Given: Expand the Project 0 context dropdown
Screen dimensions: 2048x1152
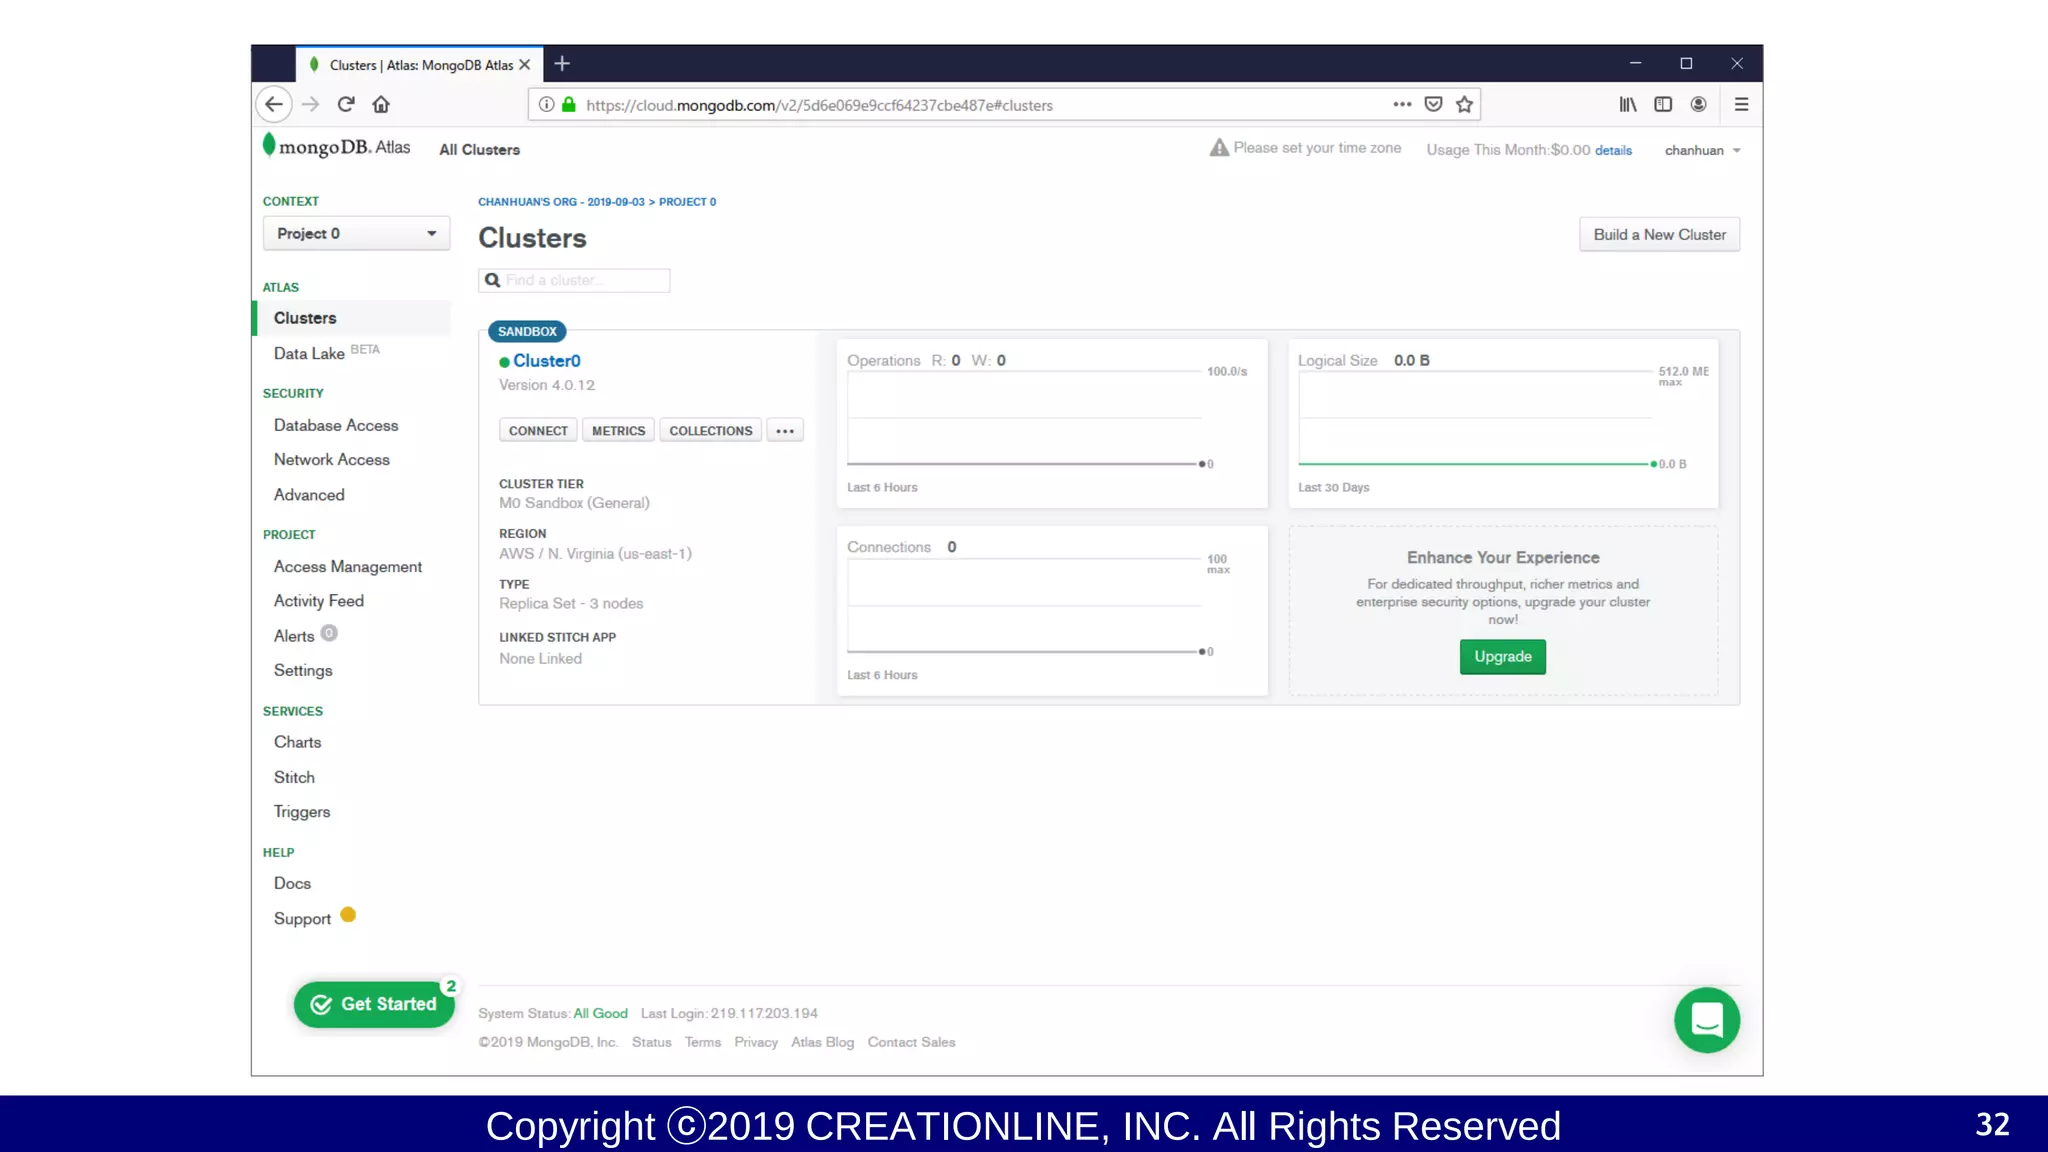Looking at the screenshot, I should pyautogui.click(x=356, y=233).
